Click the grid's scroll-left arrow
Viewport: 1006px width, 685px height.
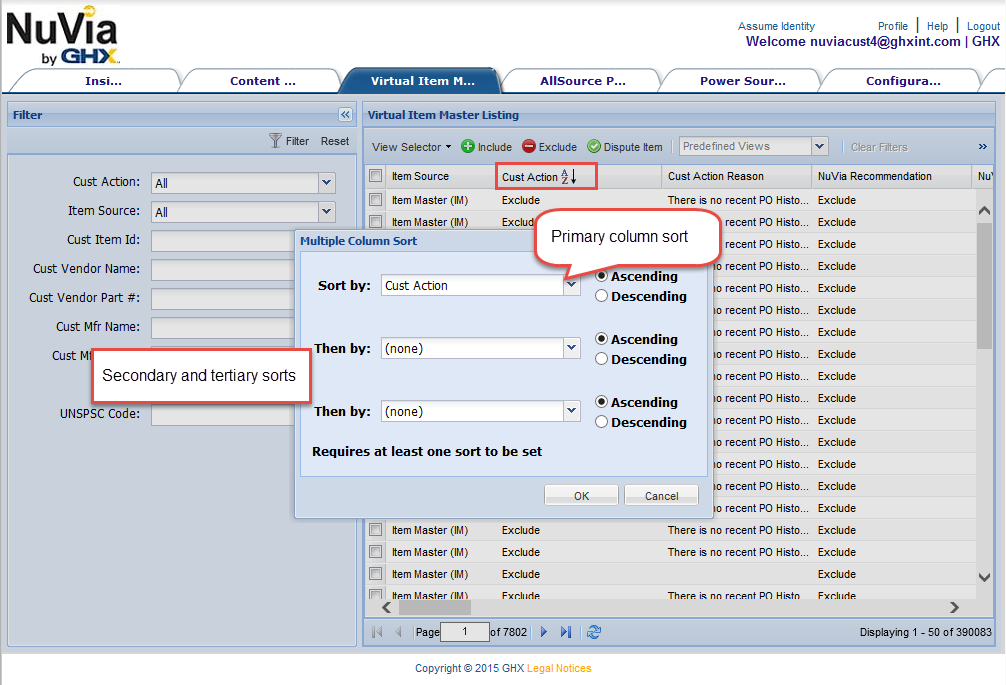click(386, 607)
